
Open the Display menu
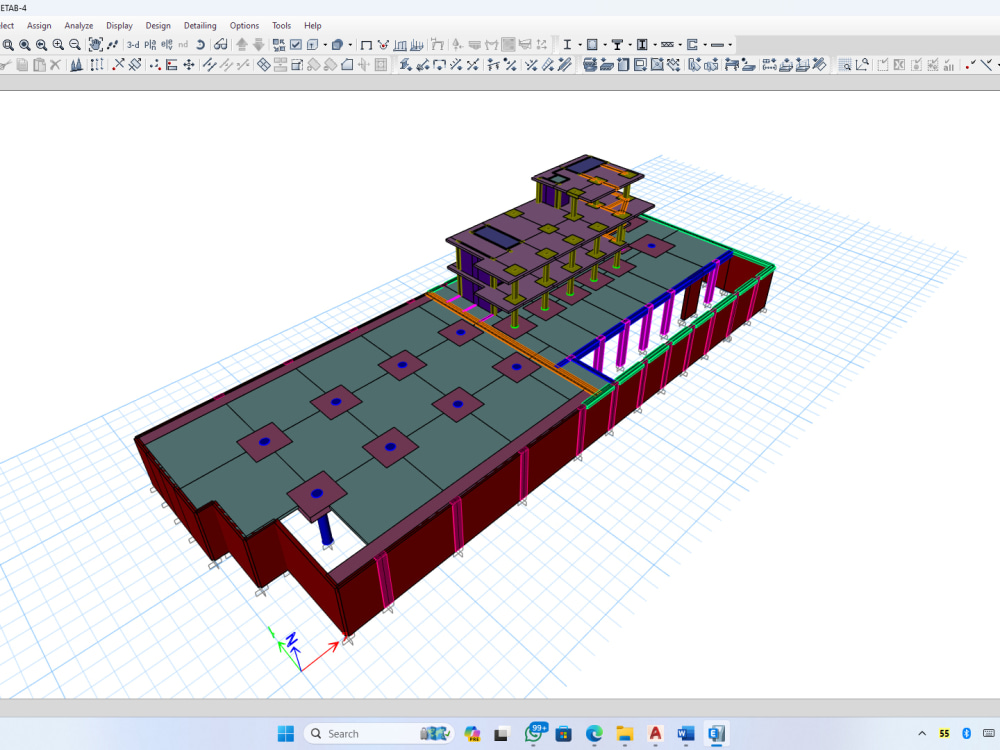119,25
